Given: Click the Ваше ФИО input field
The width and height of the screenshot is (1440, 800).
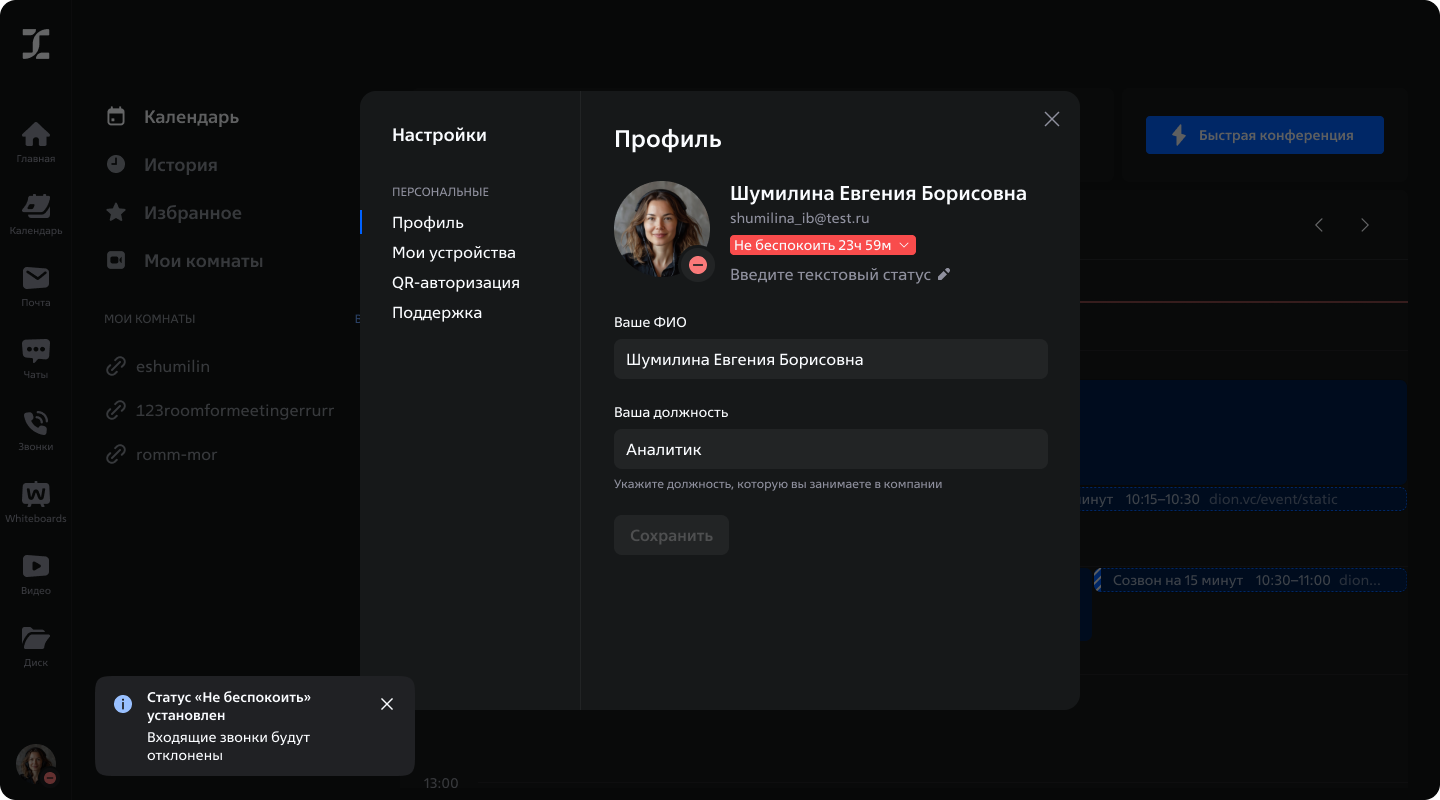Looking at the screenshot, I should (830, 359).
